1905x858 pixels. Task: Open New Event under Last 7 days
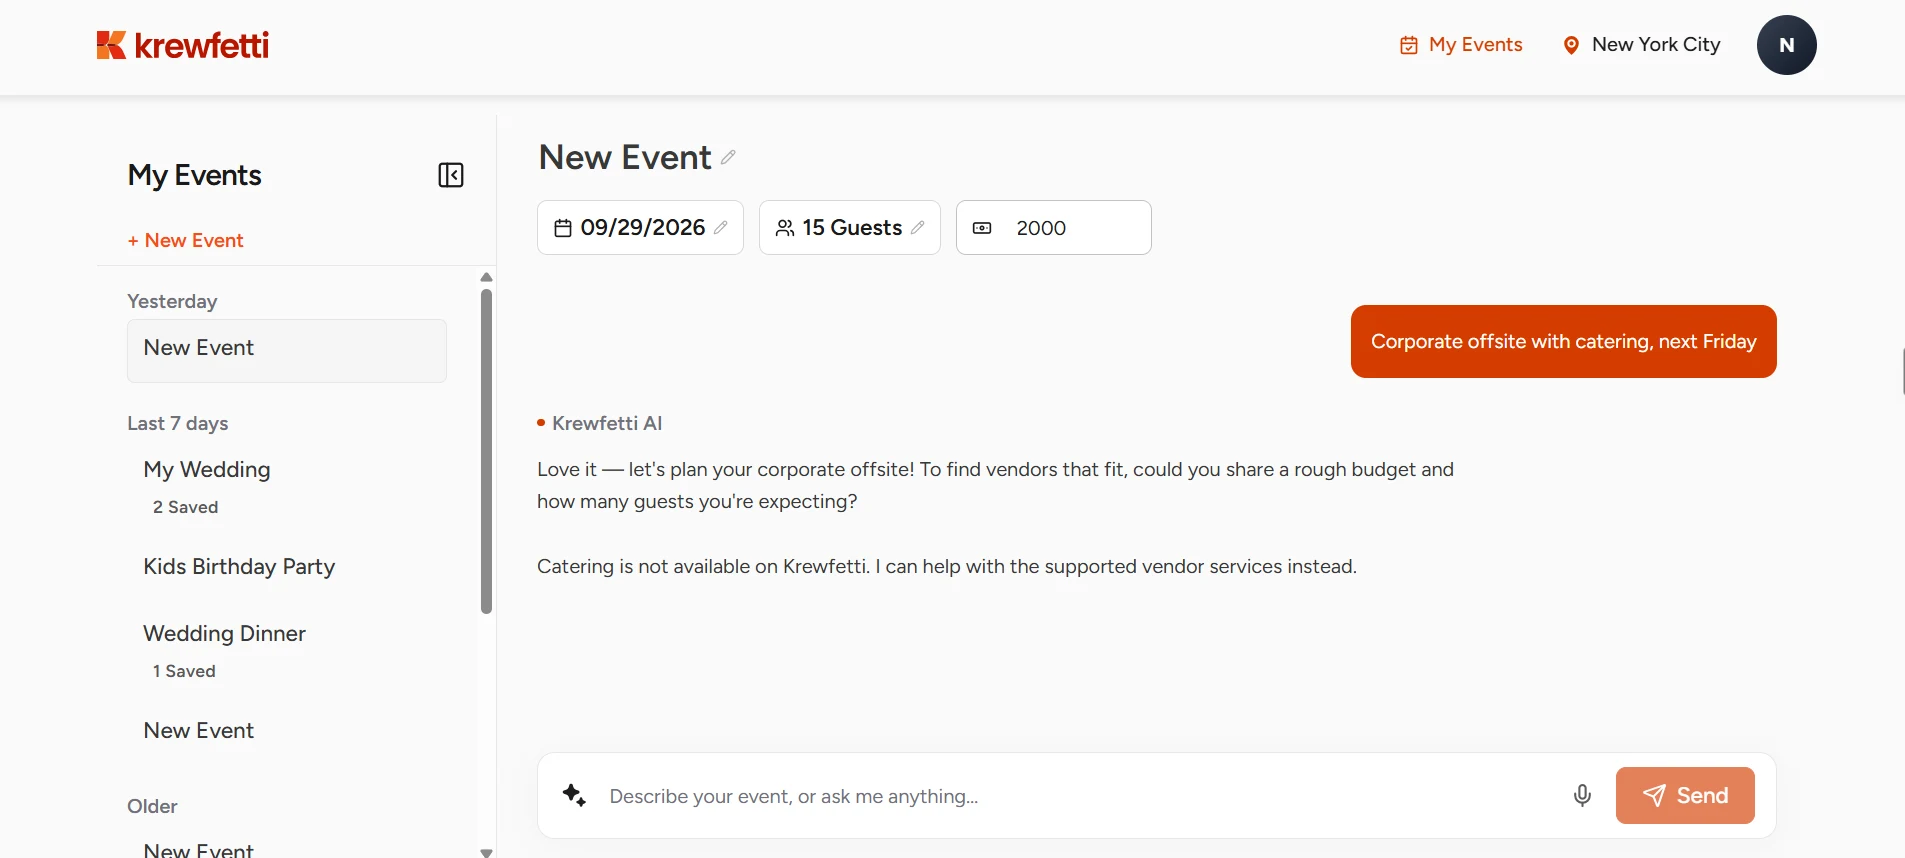[x=199, y=730]
